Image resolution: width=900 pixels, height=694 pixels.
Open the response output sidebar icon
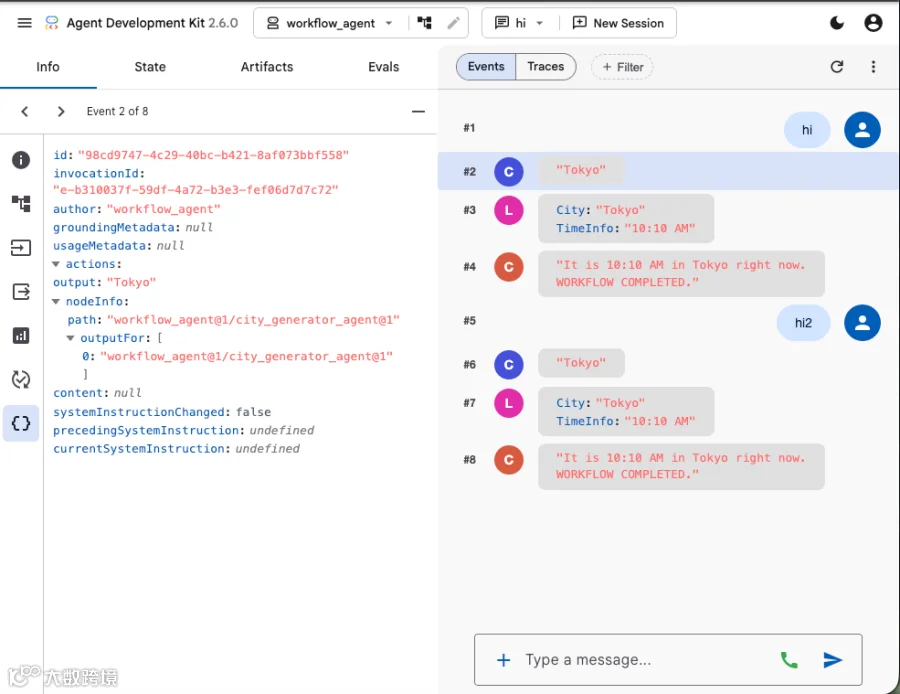(21, 292)
